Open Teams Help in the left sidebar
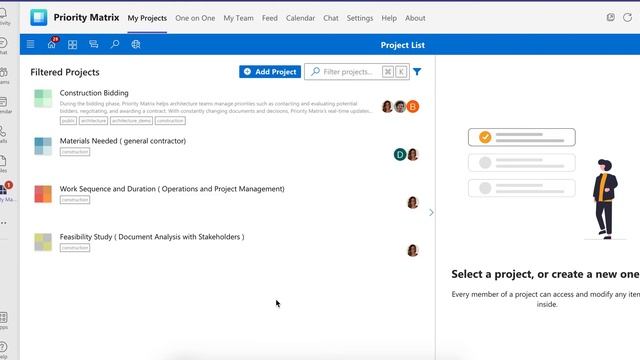This screenshot has width=640, height=360. click(4, 350)
